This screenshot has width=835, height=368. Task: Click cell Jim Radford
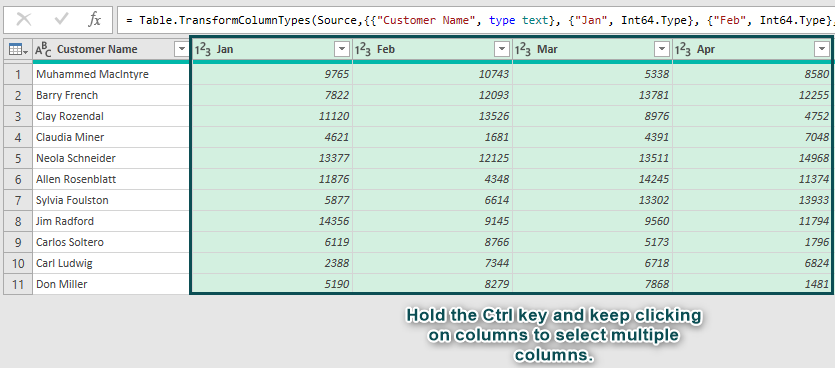111,221
